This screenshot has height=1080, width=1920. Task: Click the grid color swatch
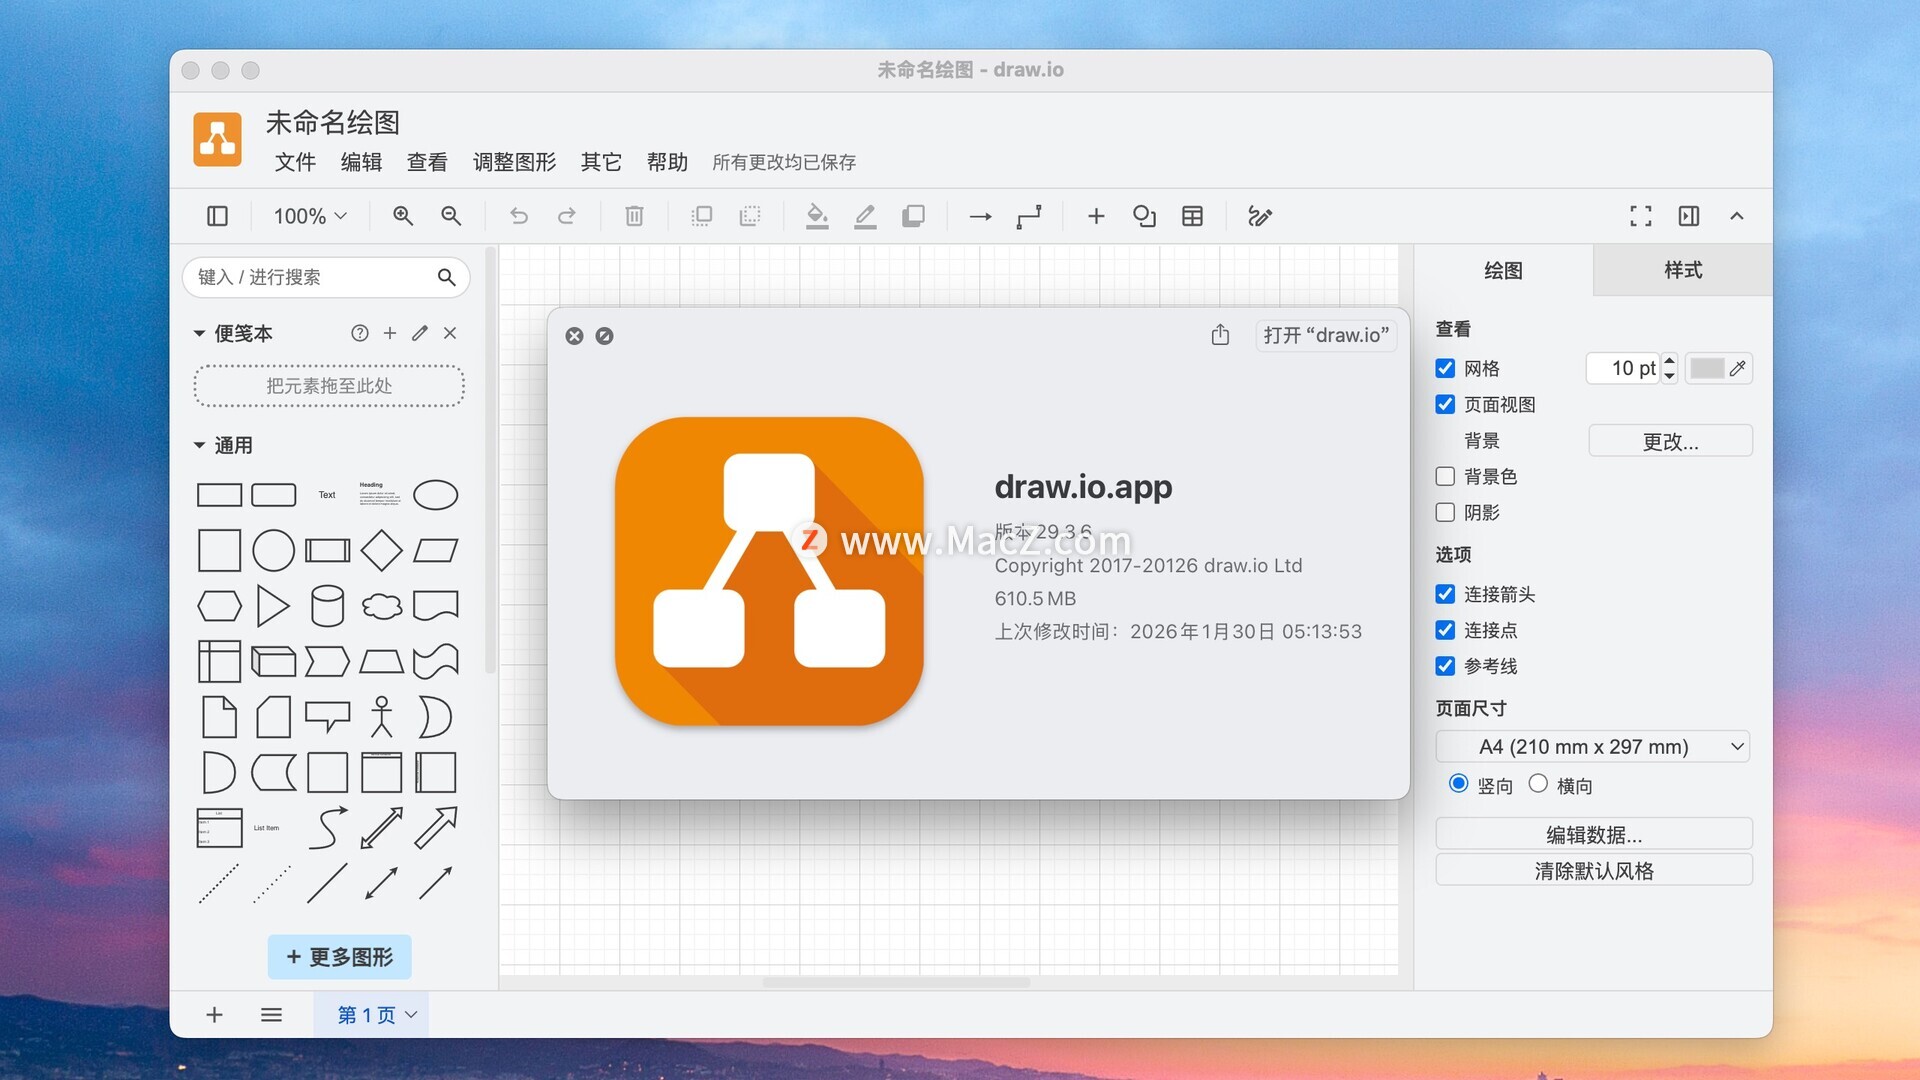pos(1706,368)
